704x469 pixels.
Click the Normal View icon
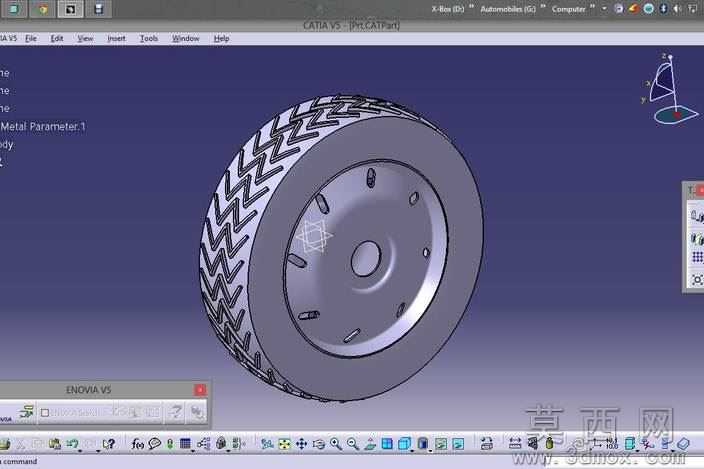[370, 444]
